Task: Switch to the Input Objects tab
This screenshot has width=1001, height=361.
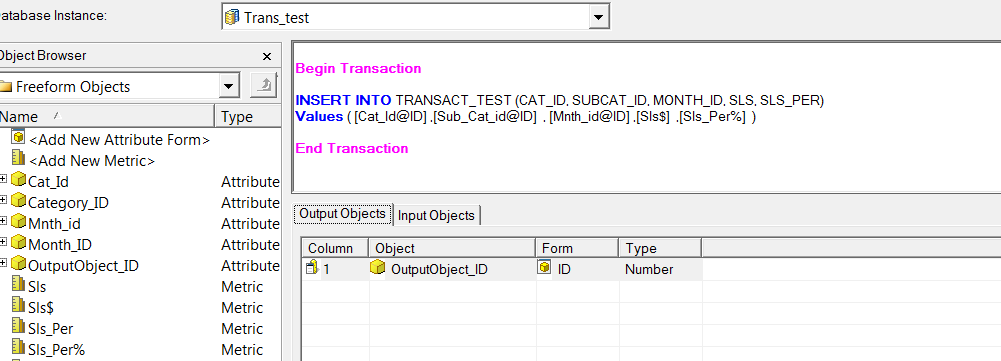Action: [x=436, y=215]
